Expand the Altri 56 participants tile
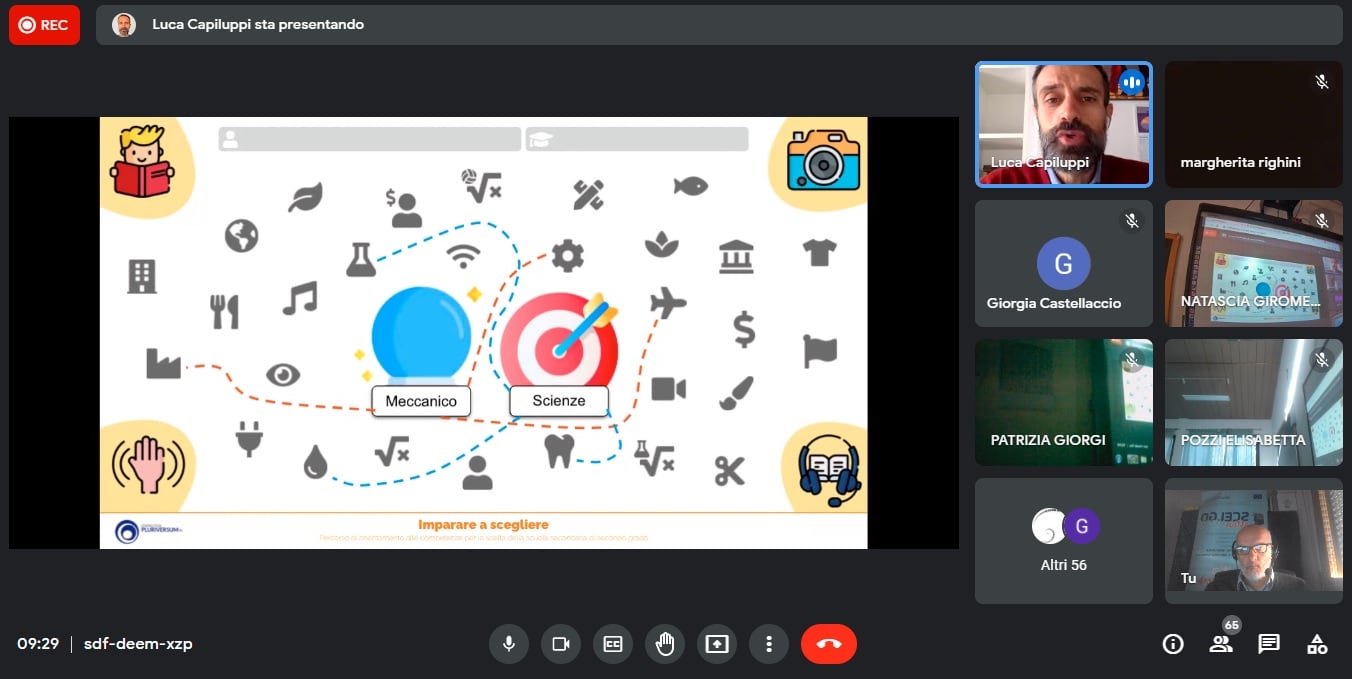1352x679 pixels. (x=1063, y=541)
